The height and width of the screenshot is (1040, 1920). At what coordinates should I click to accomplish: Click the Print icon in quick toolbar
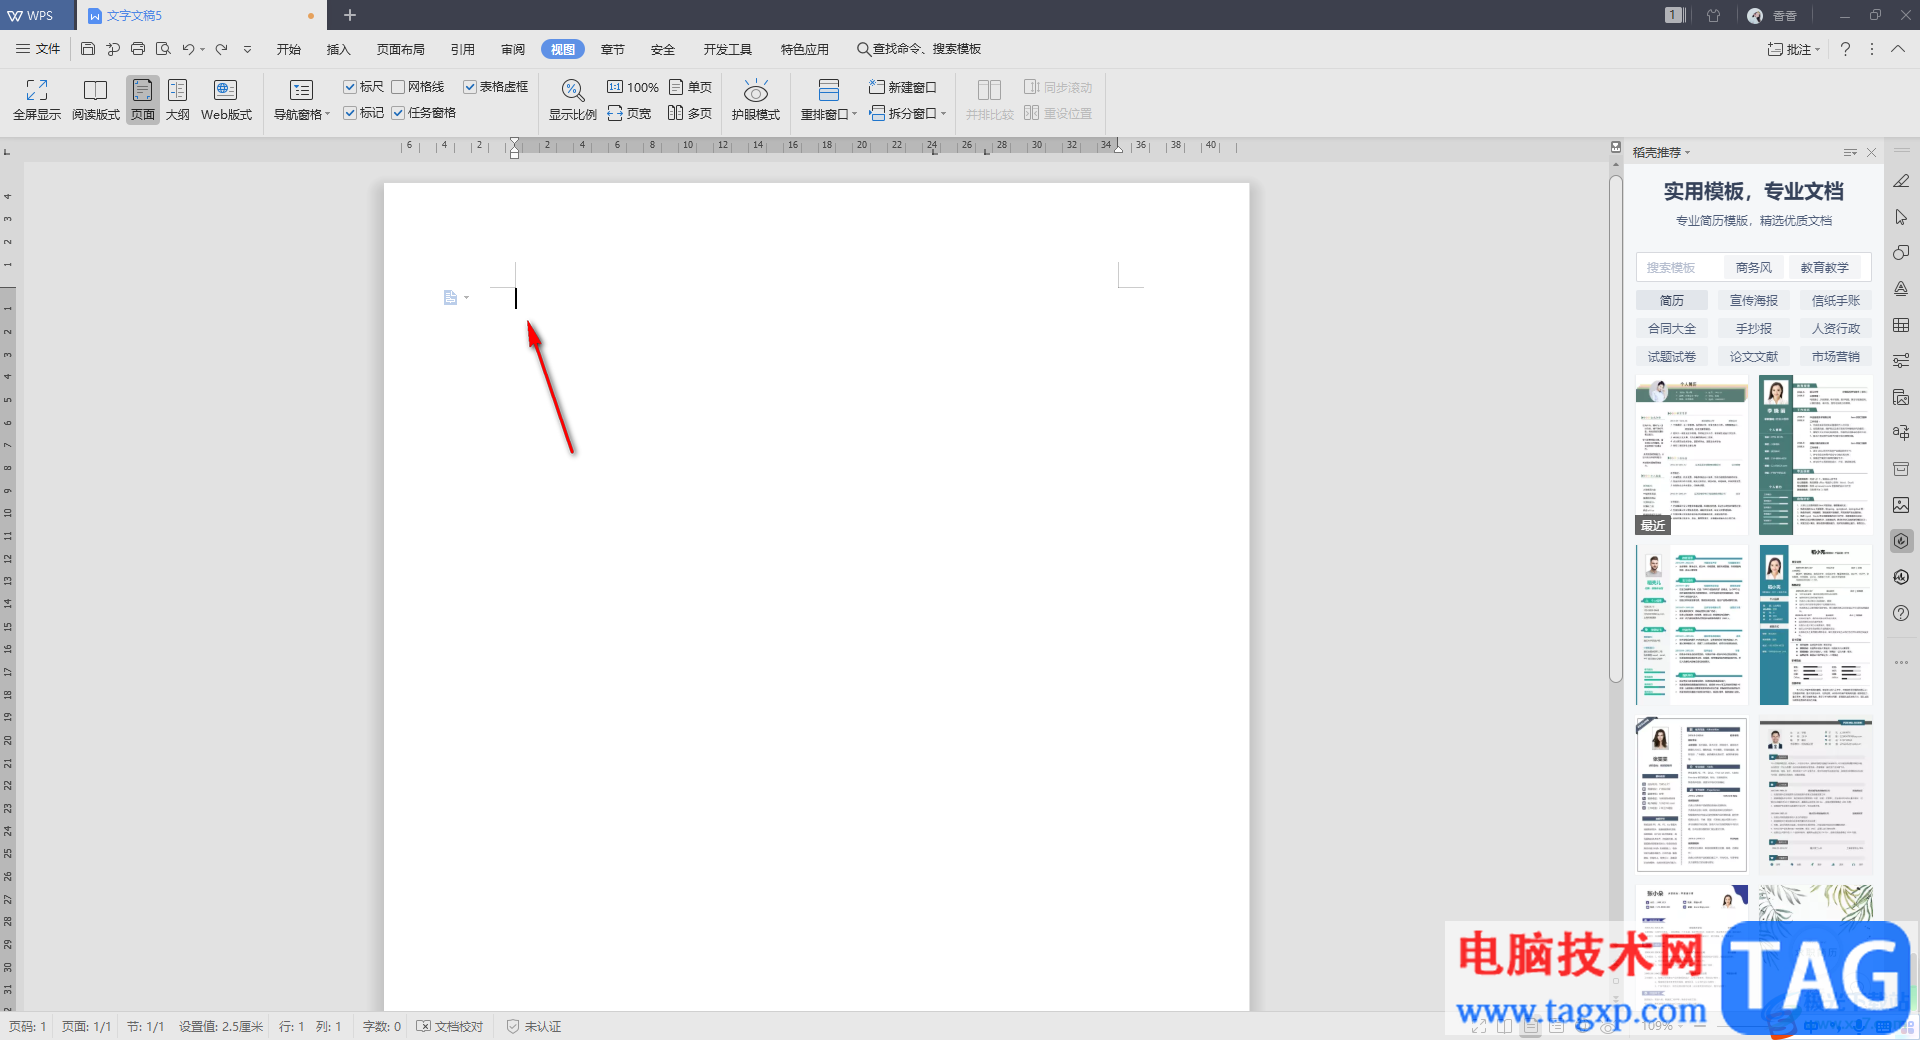[x=138, y=49]
